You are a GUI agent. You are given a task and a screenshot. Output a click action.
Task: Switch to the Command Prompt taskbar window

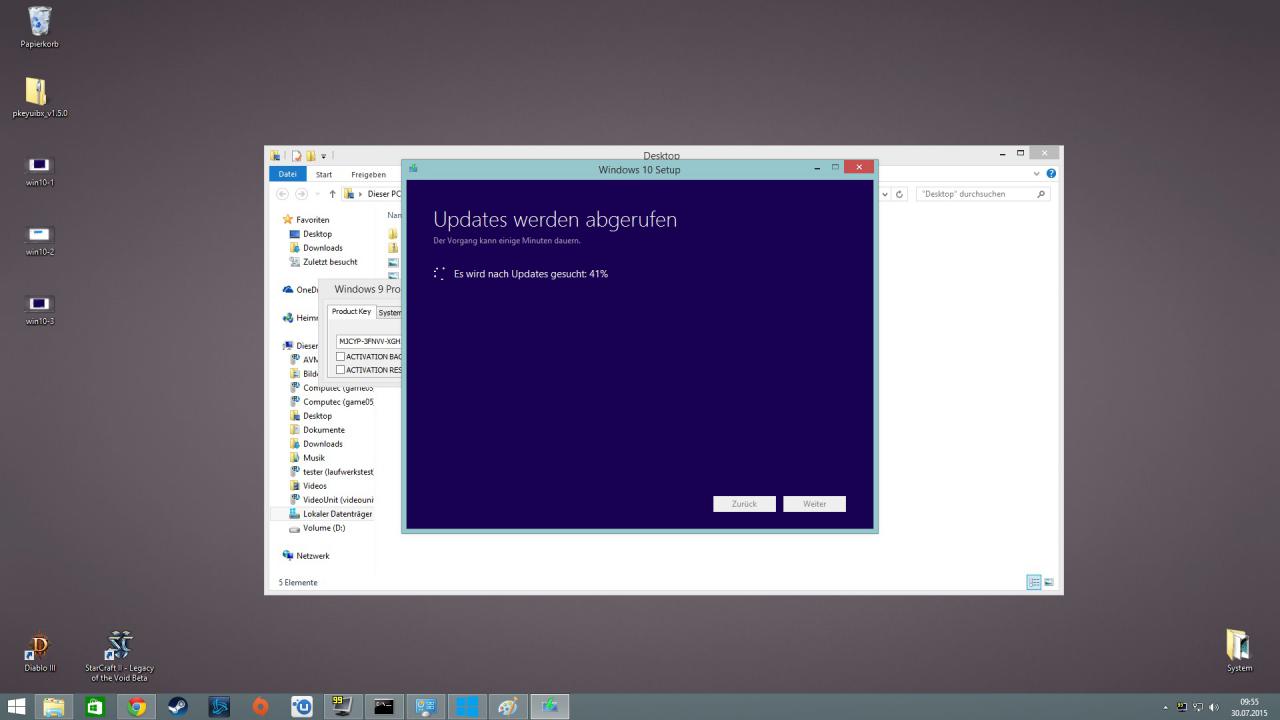[x=384, y=707]
